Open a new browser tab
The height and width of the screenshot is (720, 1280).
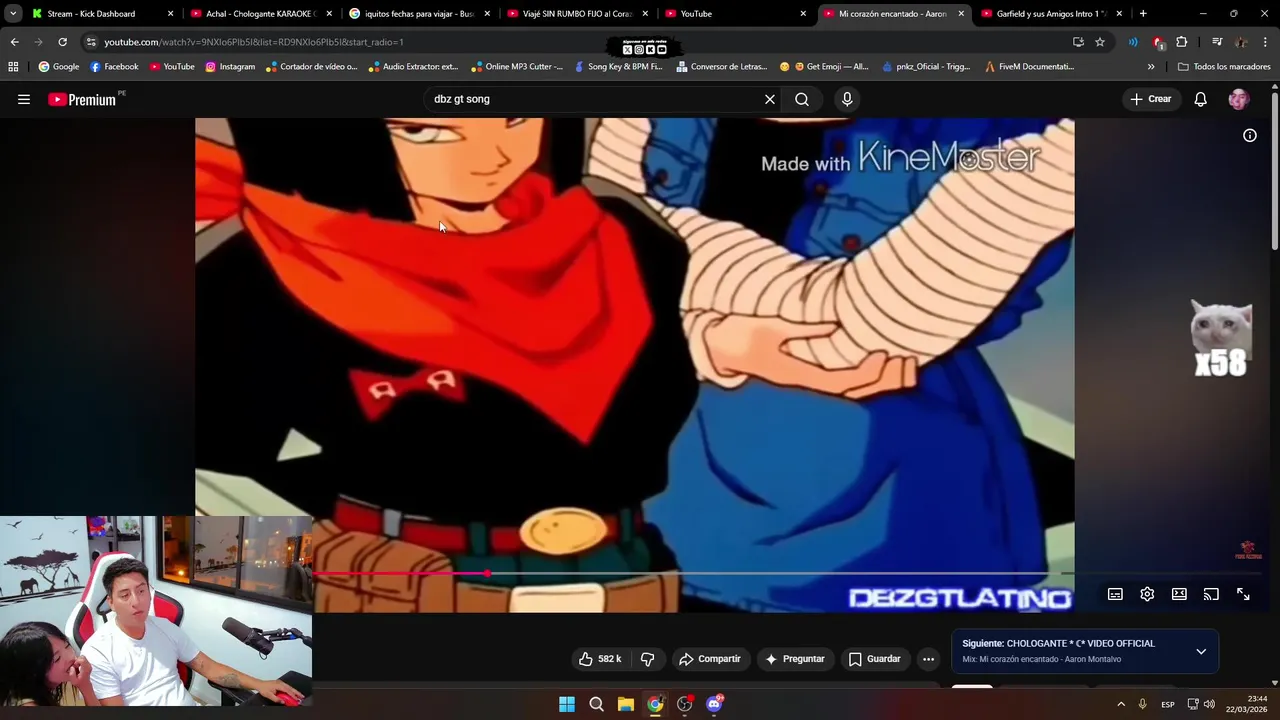(x=1143, y=14)
